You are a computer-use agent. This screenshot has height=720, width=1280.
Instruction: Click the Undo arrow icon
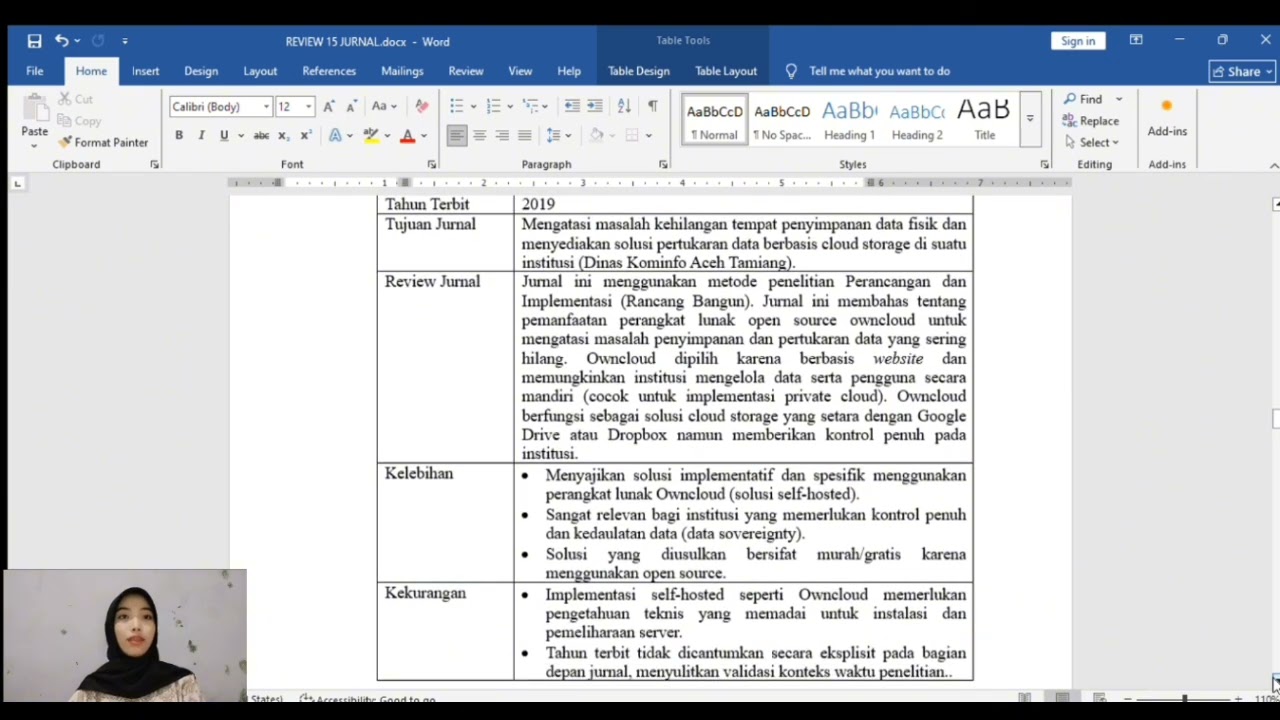tap(62, 41)
